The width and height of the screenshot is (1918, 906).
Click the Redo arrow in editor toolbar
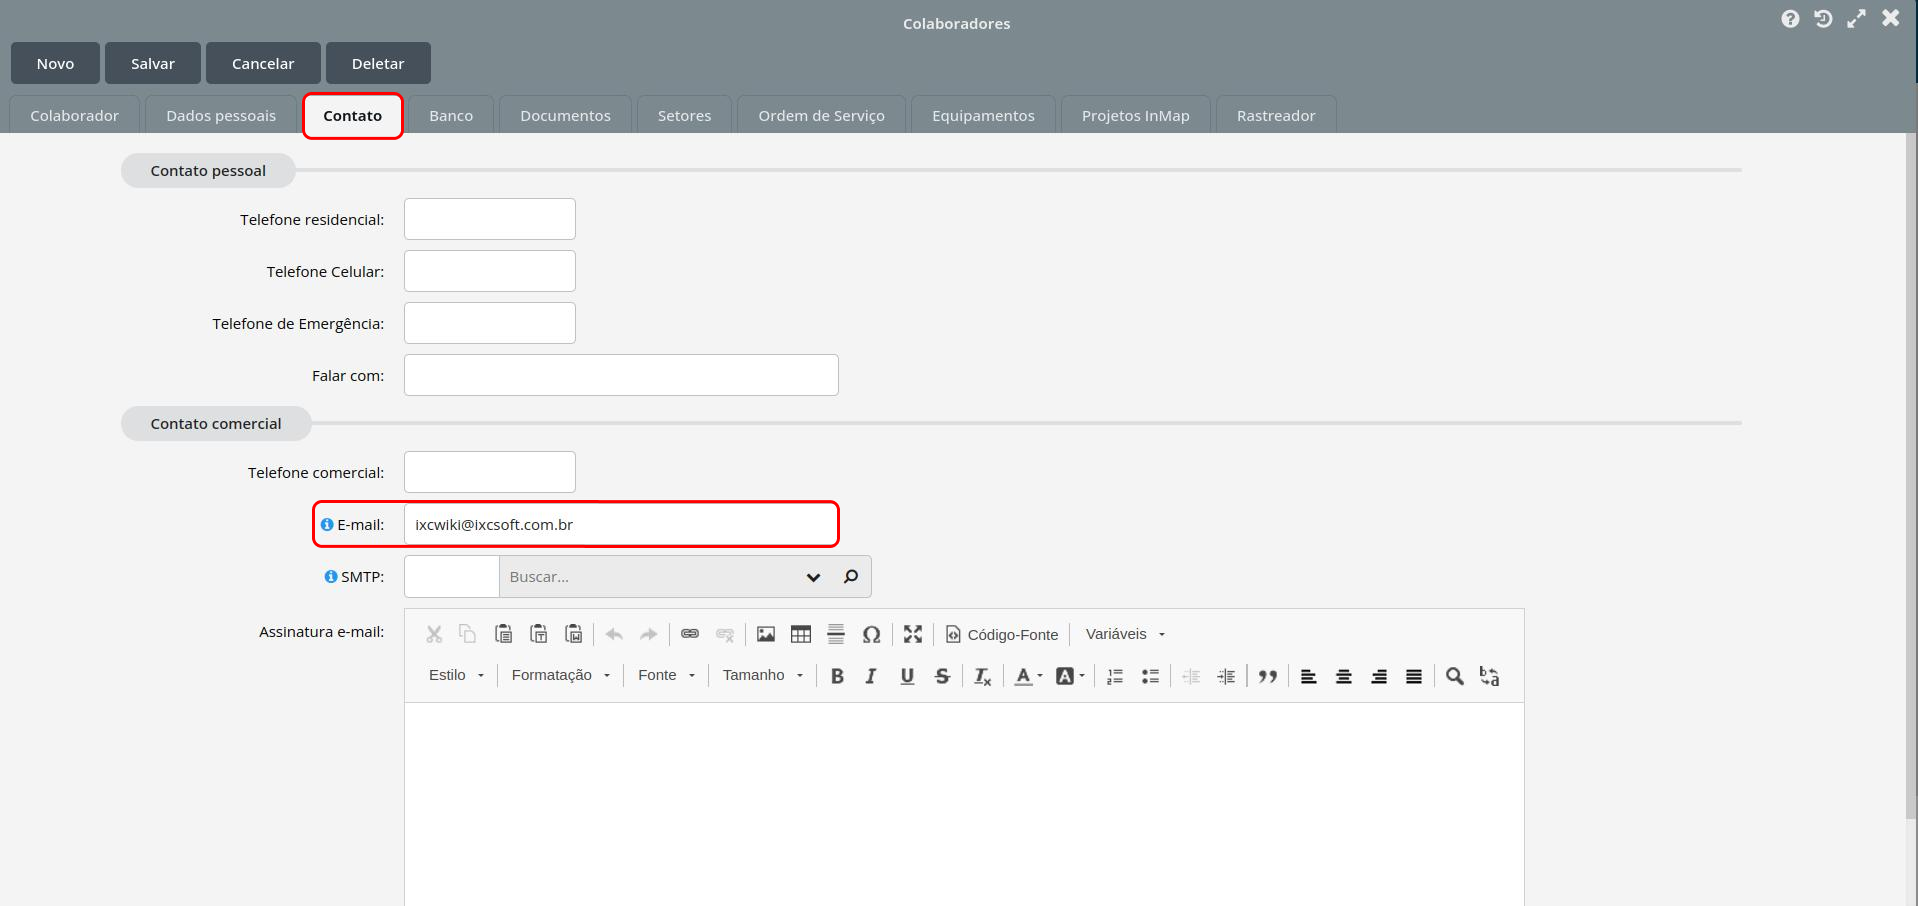(x=649, y=634)
